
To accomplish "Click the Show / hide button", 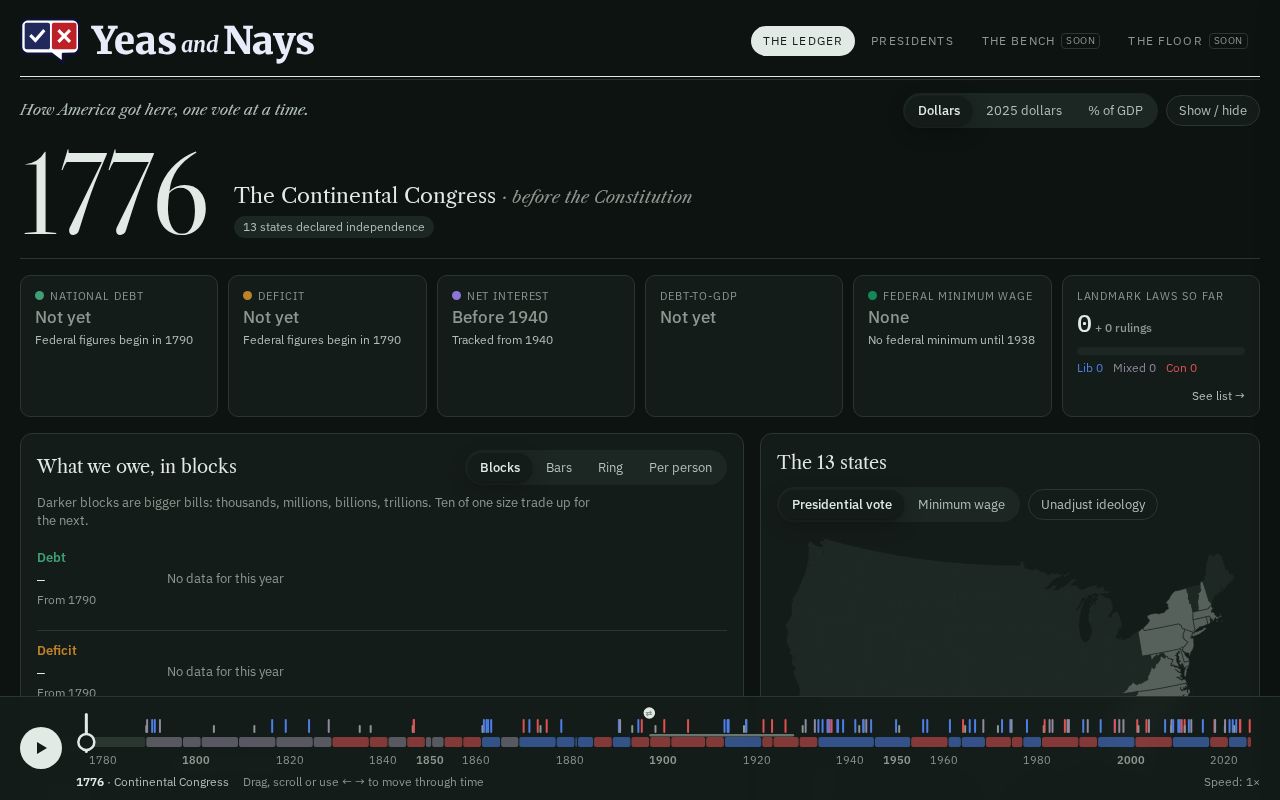I will 1213,110.
